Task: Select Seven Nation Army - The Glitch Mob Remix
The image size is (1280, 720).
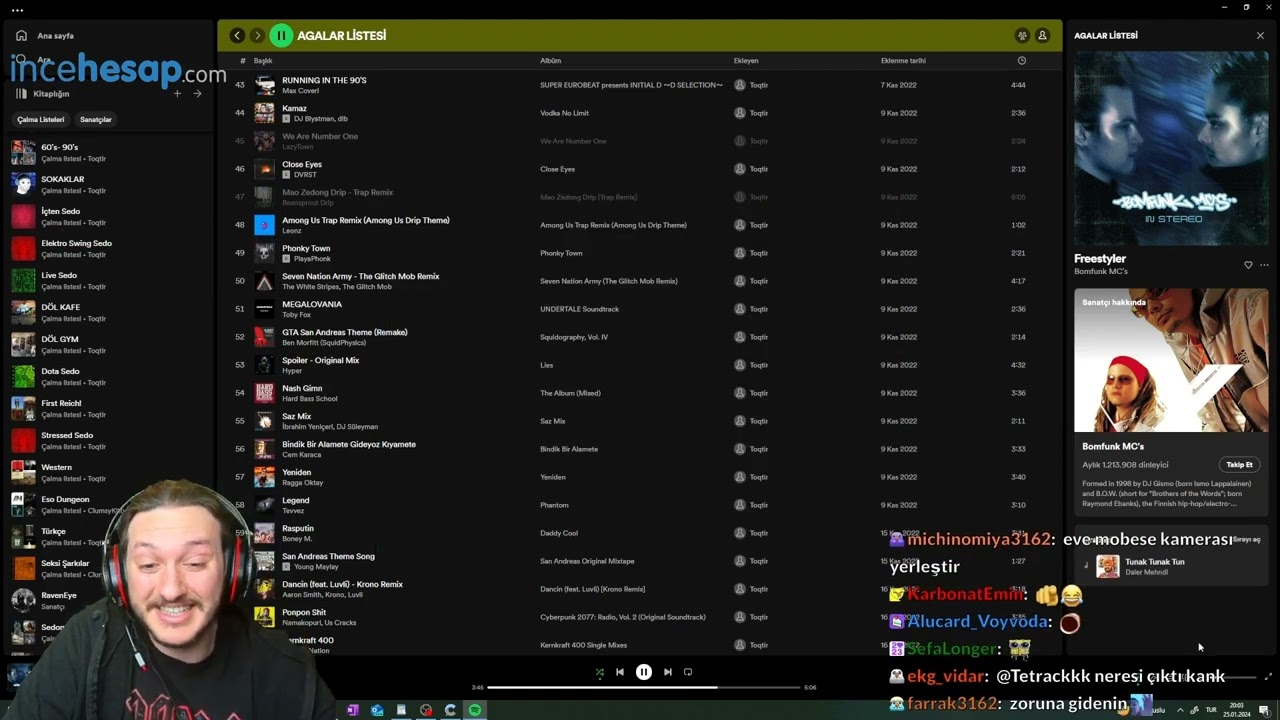Action: (361, 276)
